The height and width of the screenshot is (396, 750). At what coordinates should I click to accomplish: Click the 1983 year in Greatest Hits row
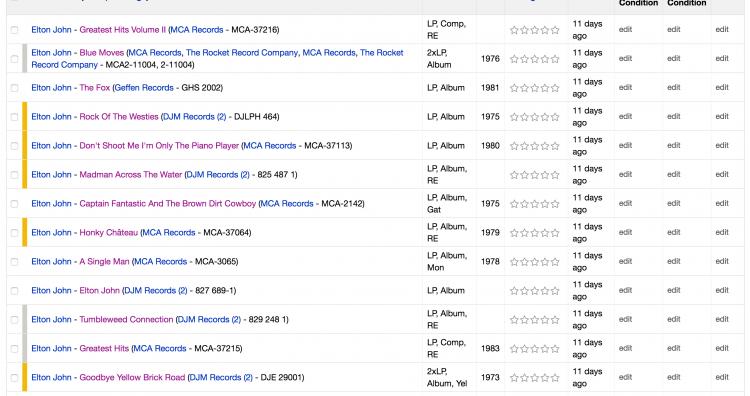tap(490, 348)
